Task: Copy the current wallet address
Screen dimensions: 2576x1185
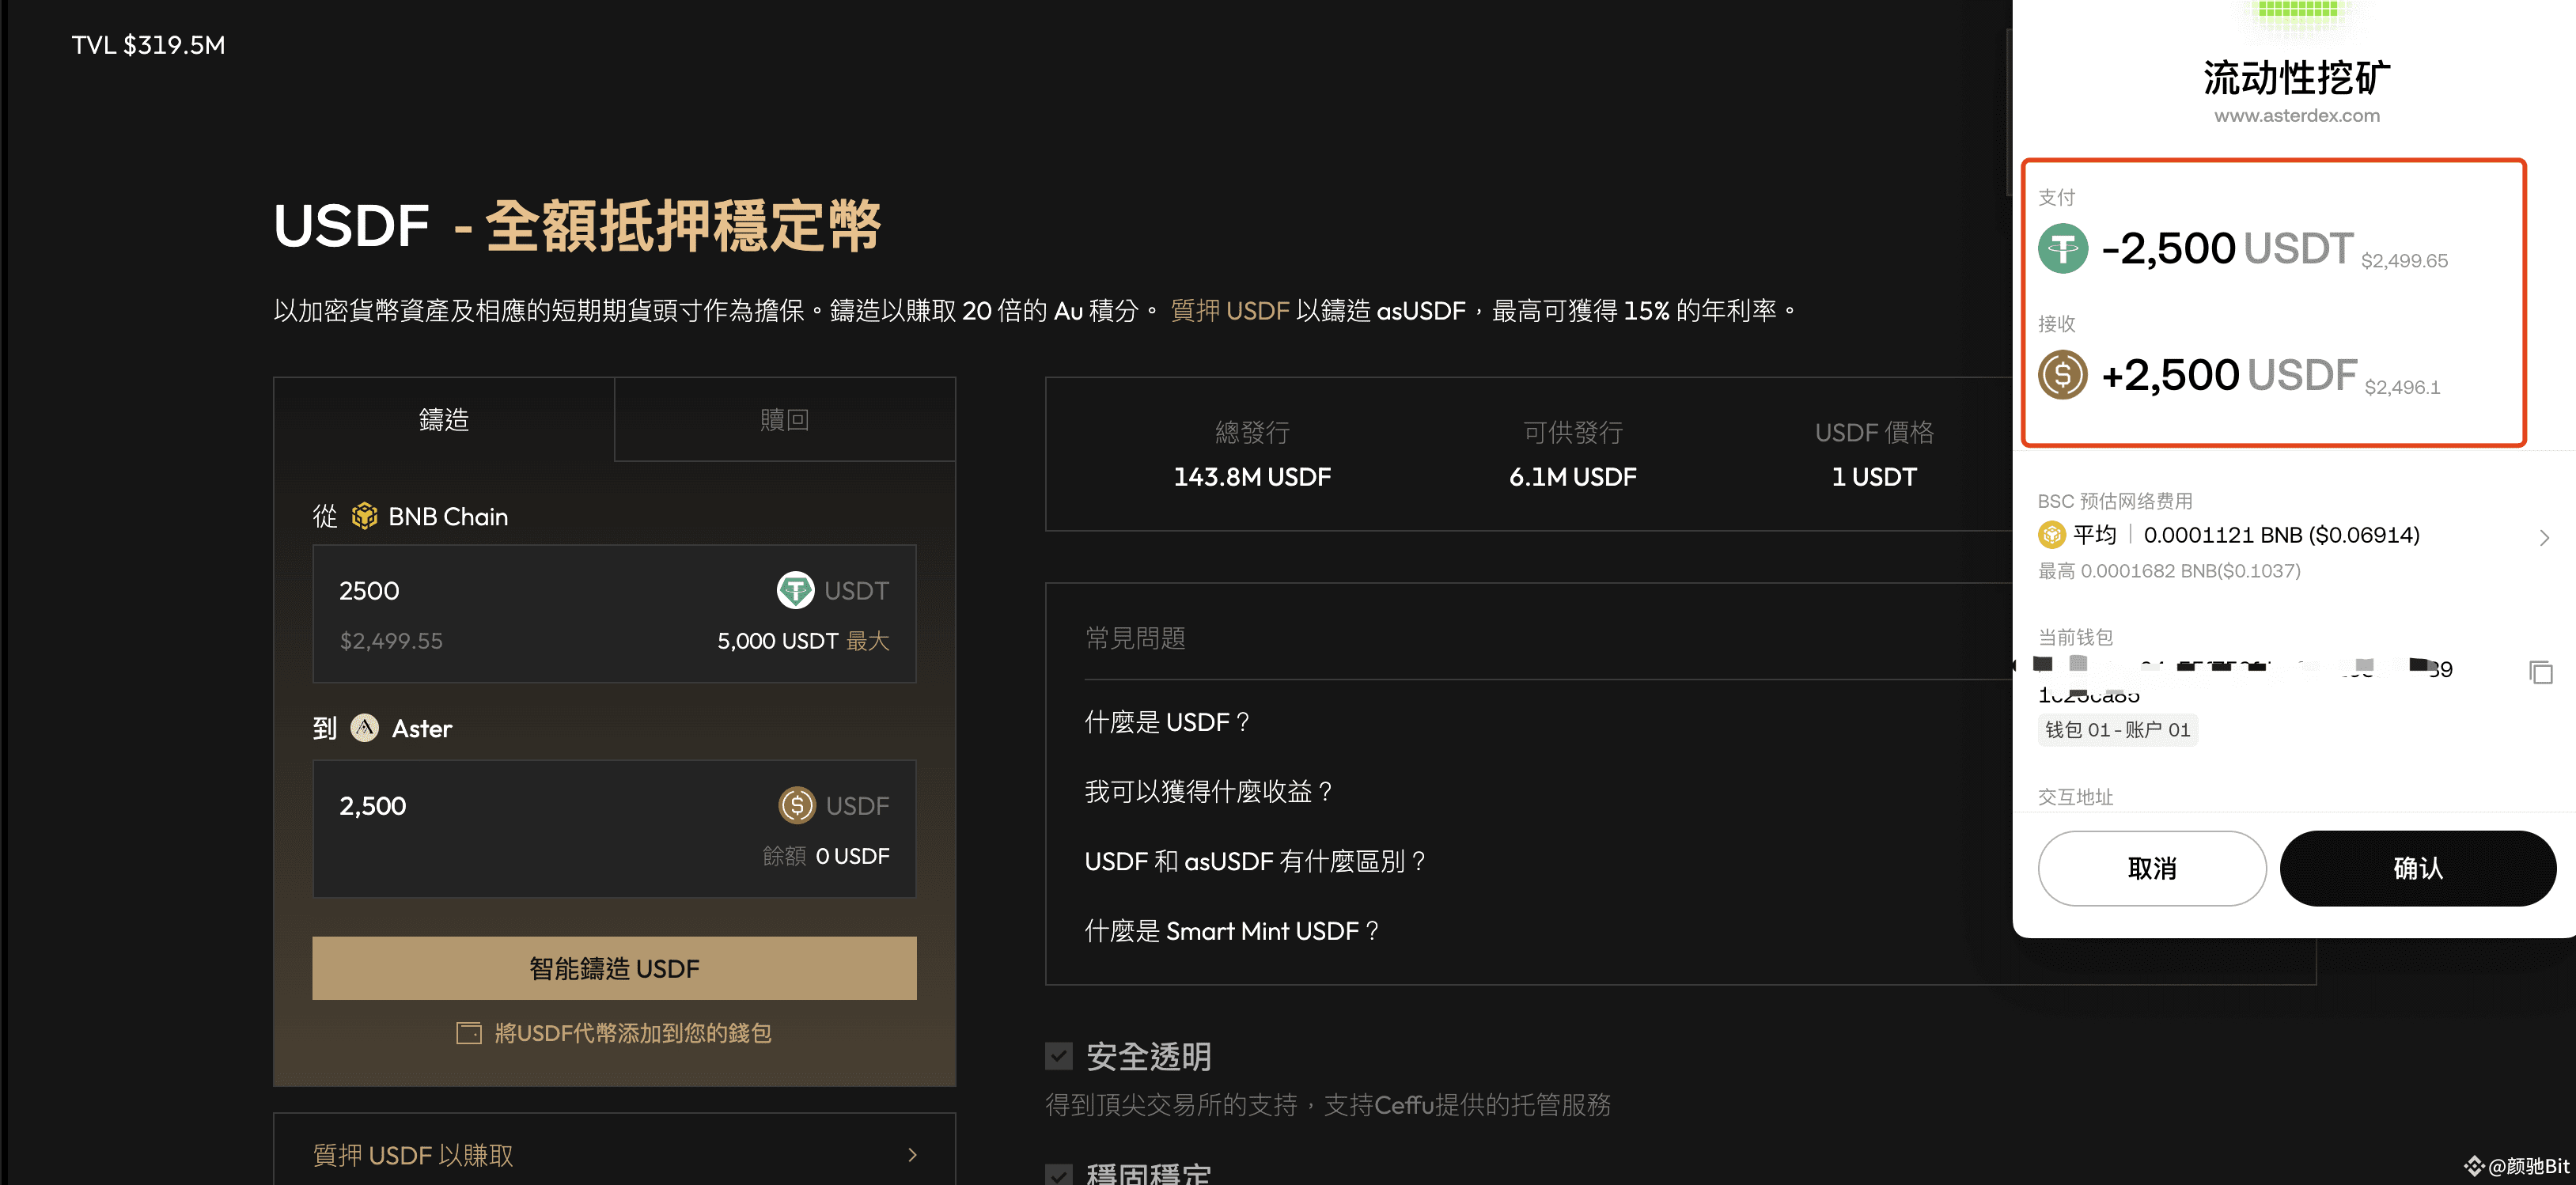Action: (x=2541, y=672)
